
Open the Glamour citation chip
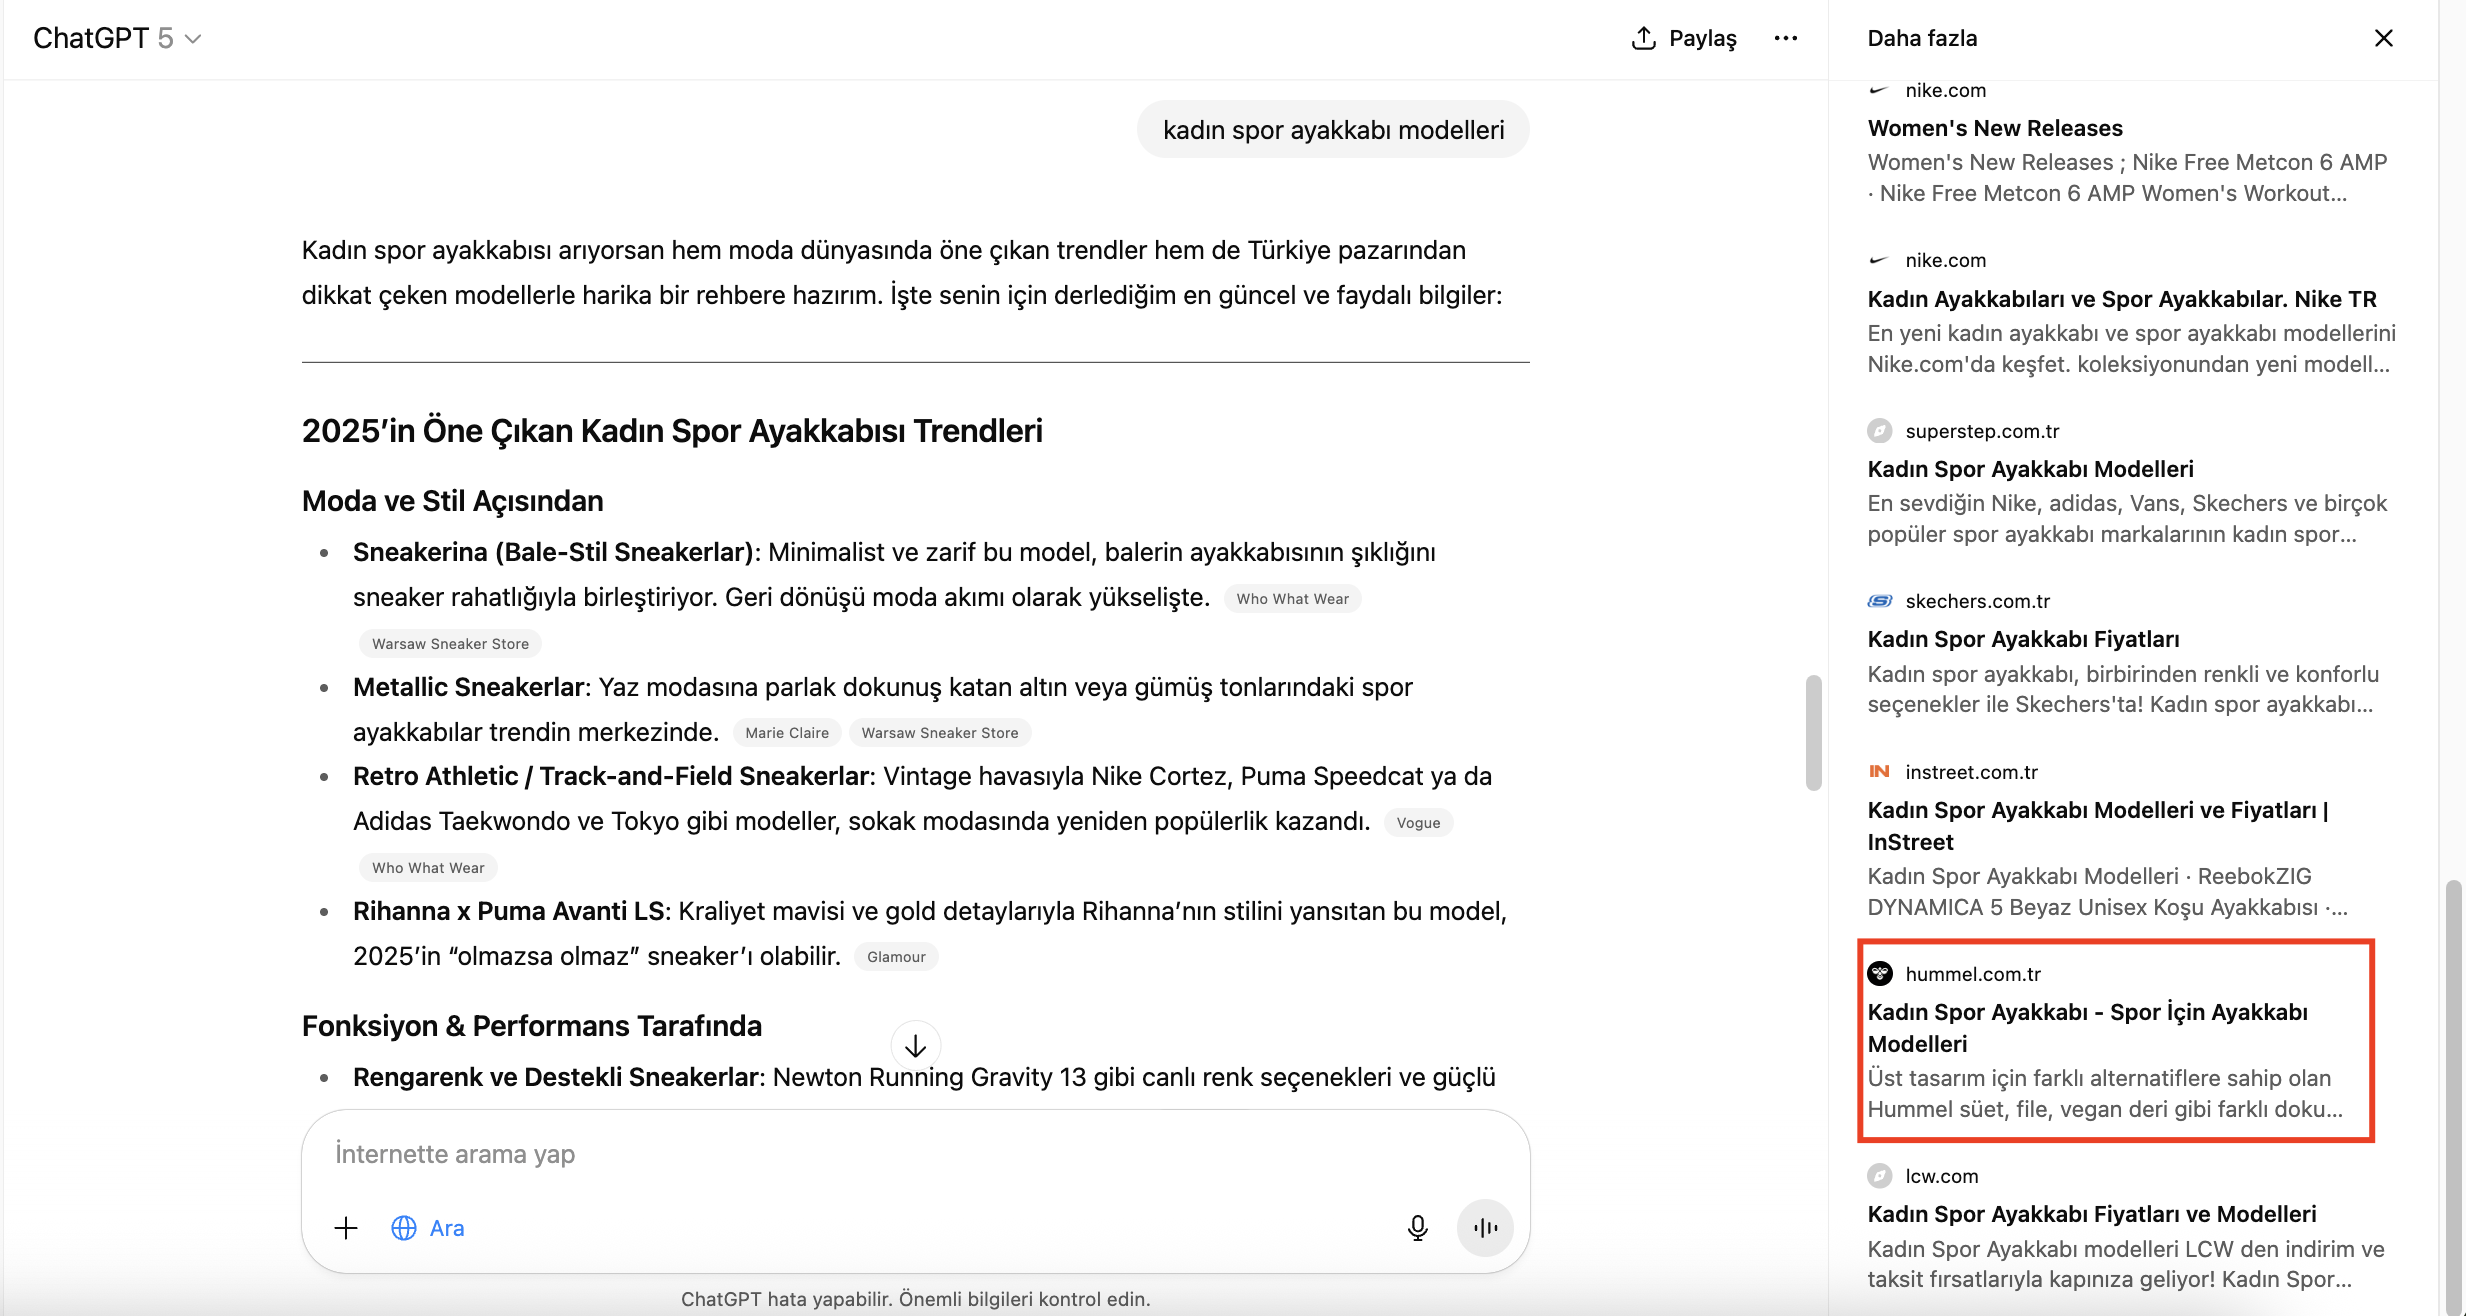click(896, 956)
